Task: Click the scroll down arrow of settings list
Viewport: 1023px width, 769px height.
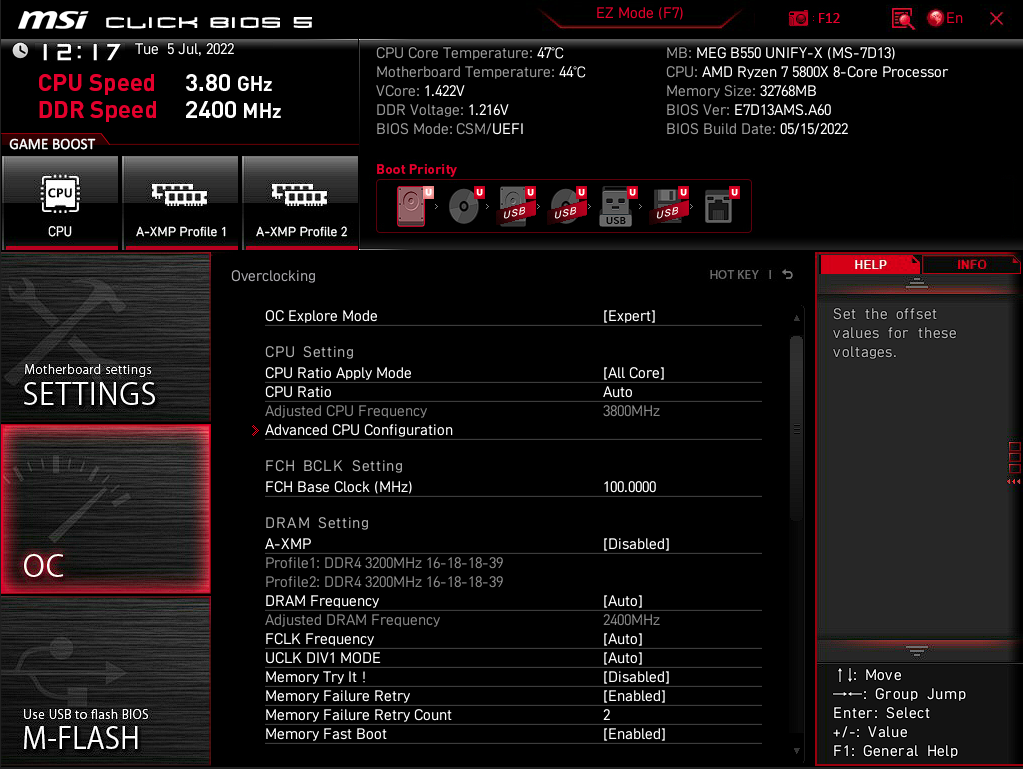Action: [x=796, y=751]
